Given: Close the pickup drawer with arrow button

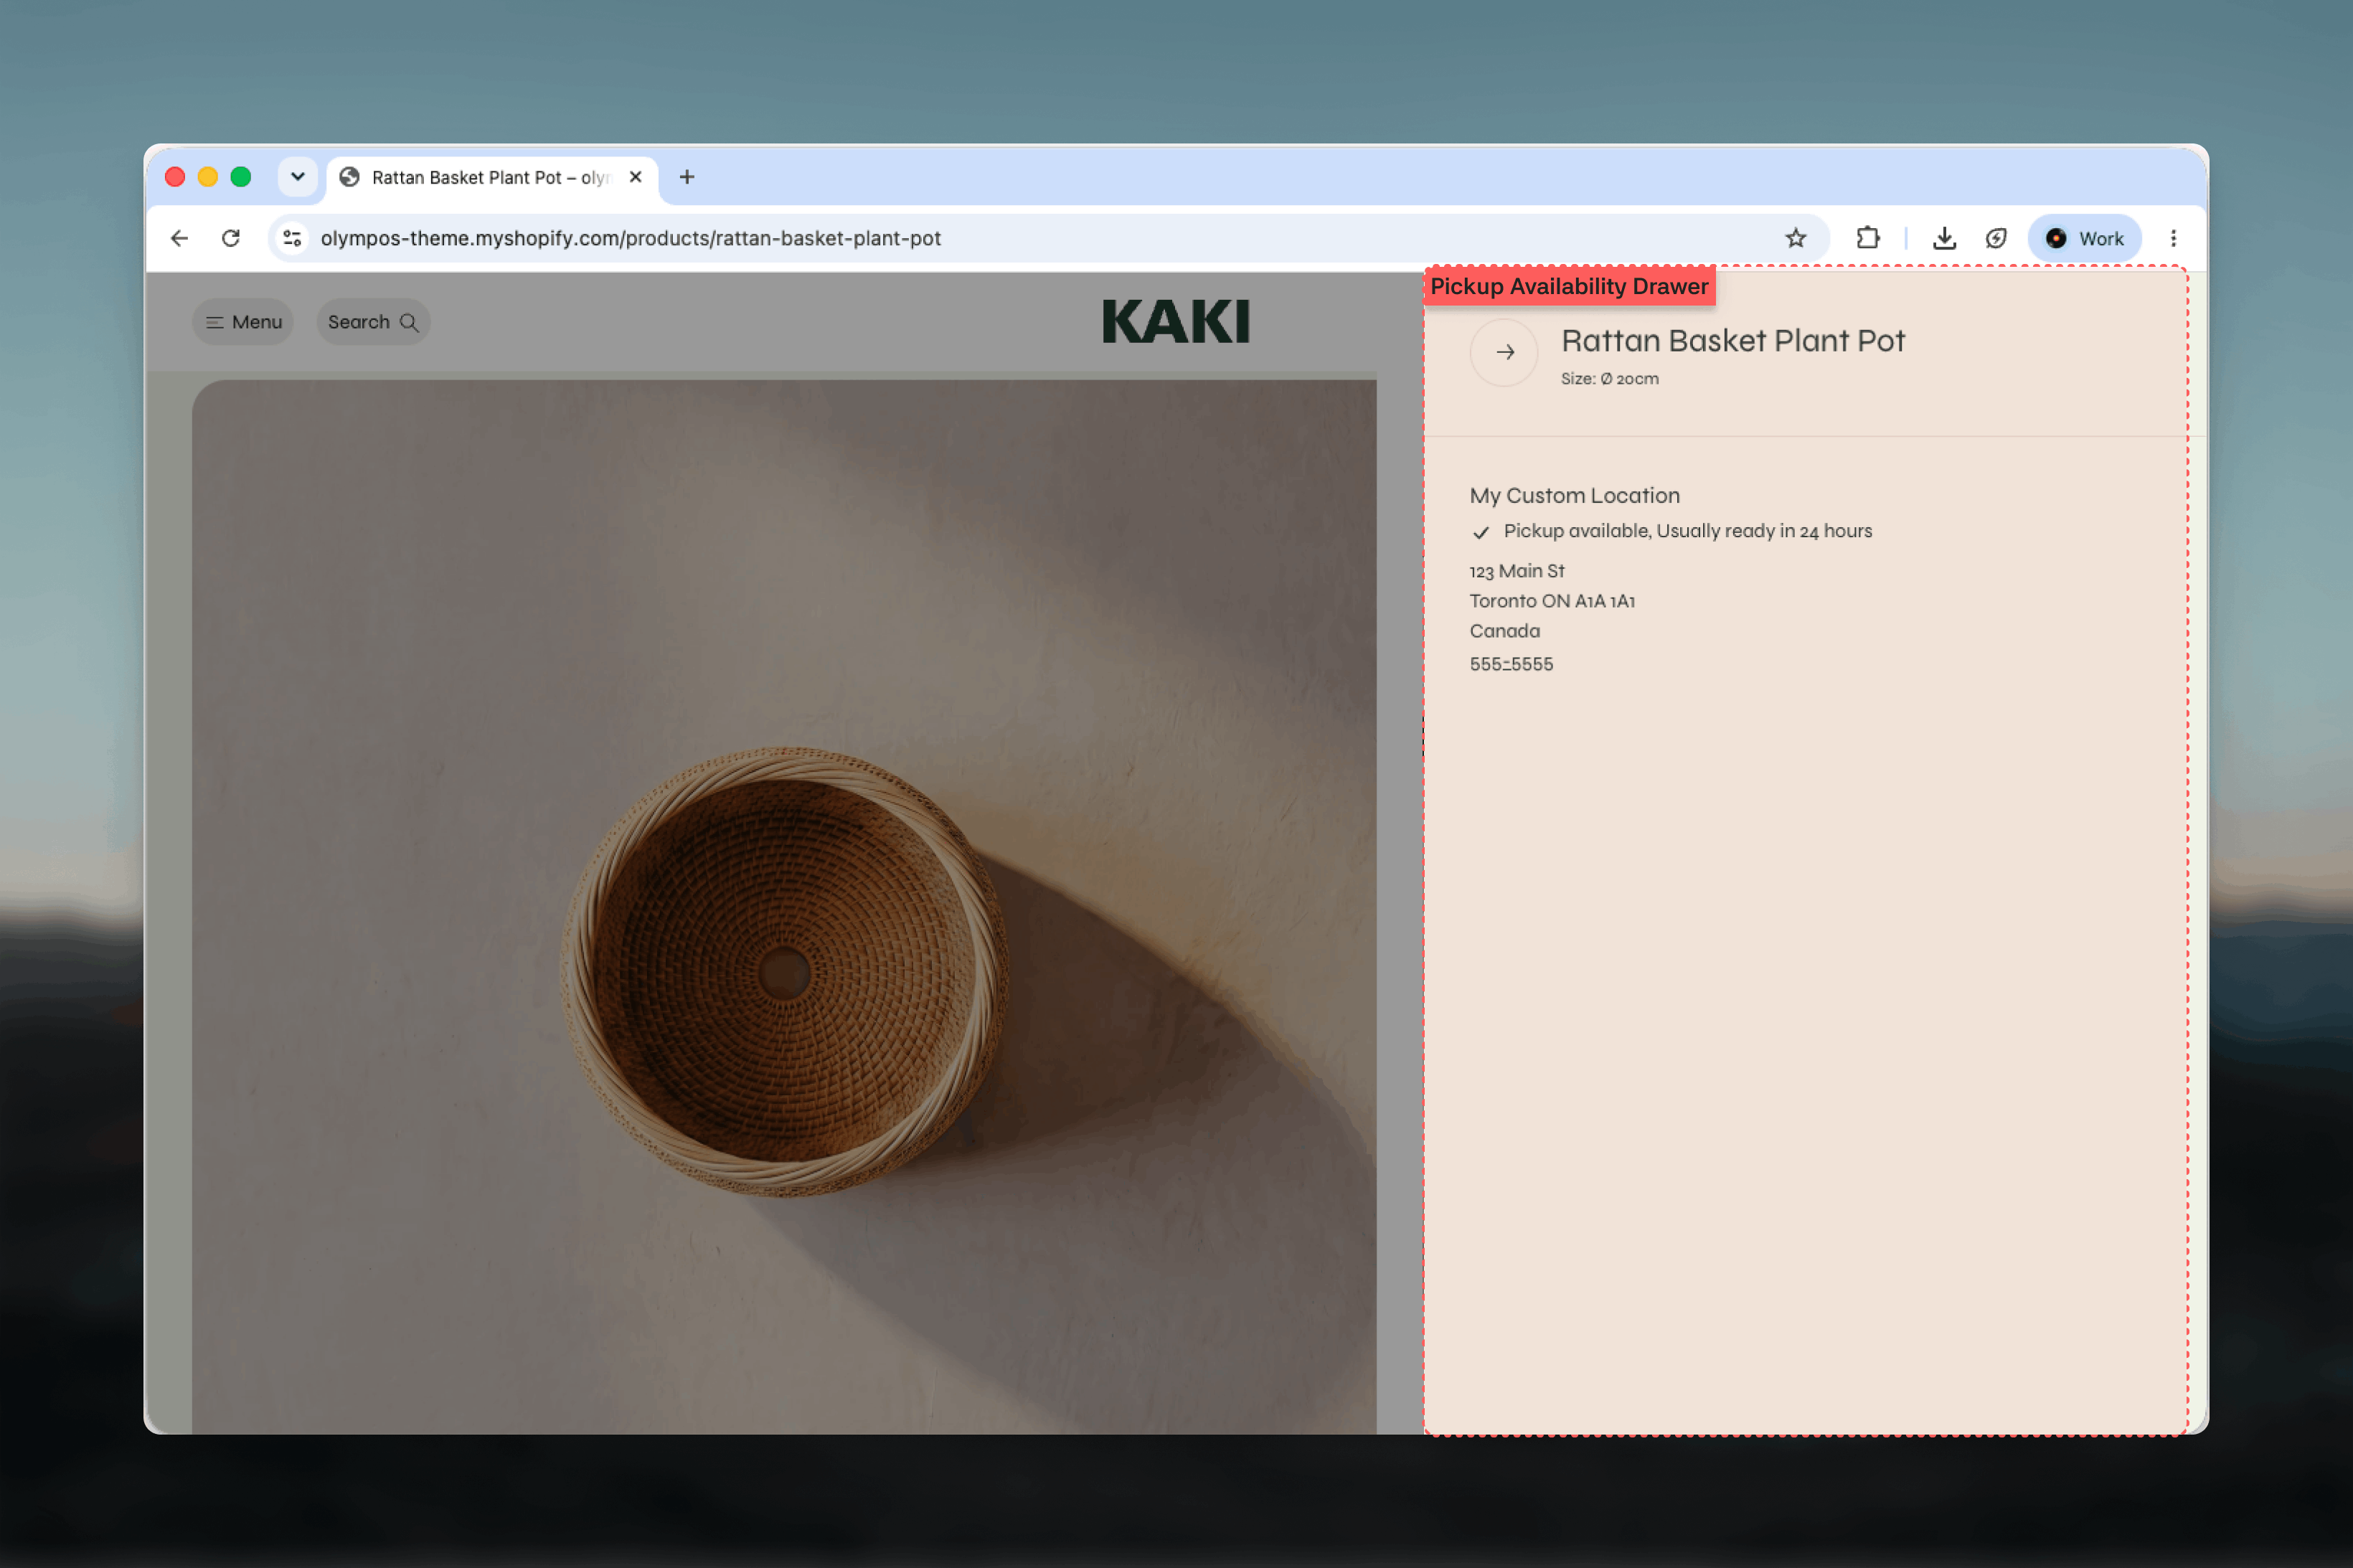Looking at the screenshot, I should click(x=1504, y=352).
